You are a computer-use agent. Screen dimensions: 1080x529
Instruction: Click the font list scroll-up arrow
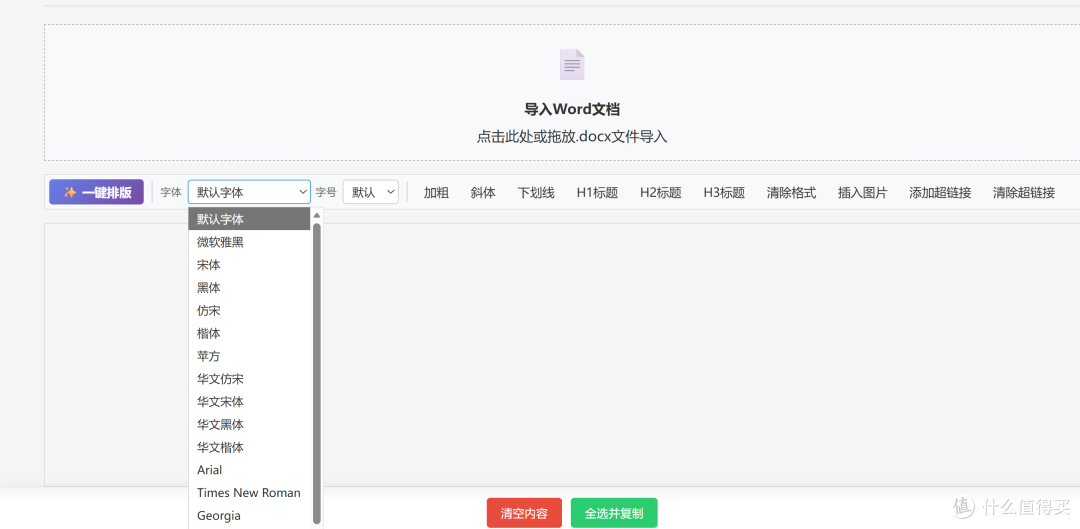[317, 214]
